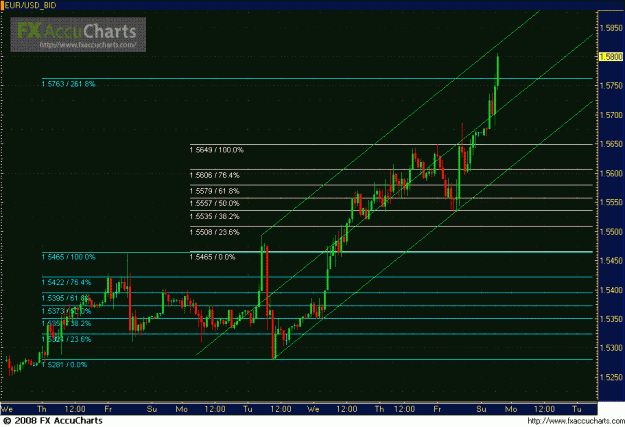Select the 1.5450 price axis label

611,261
